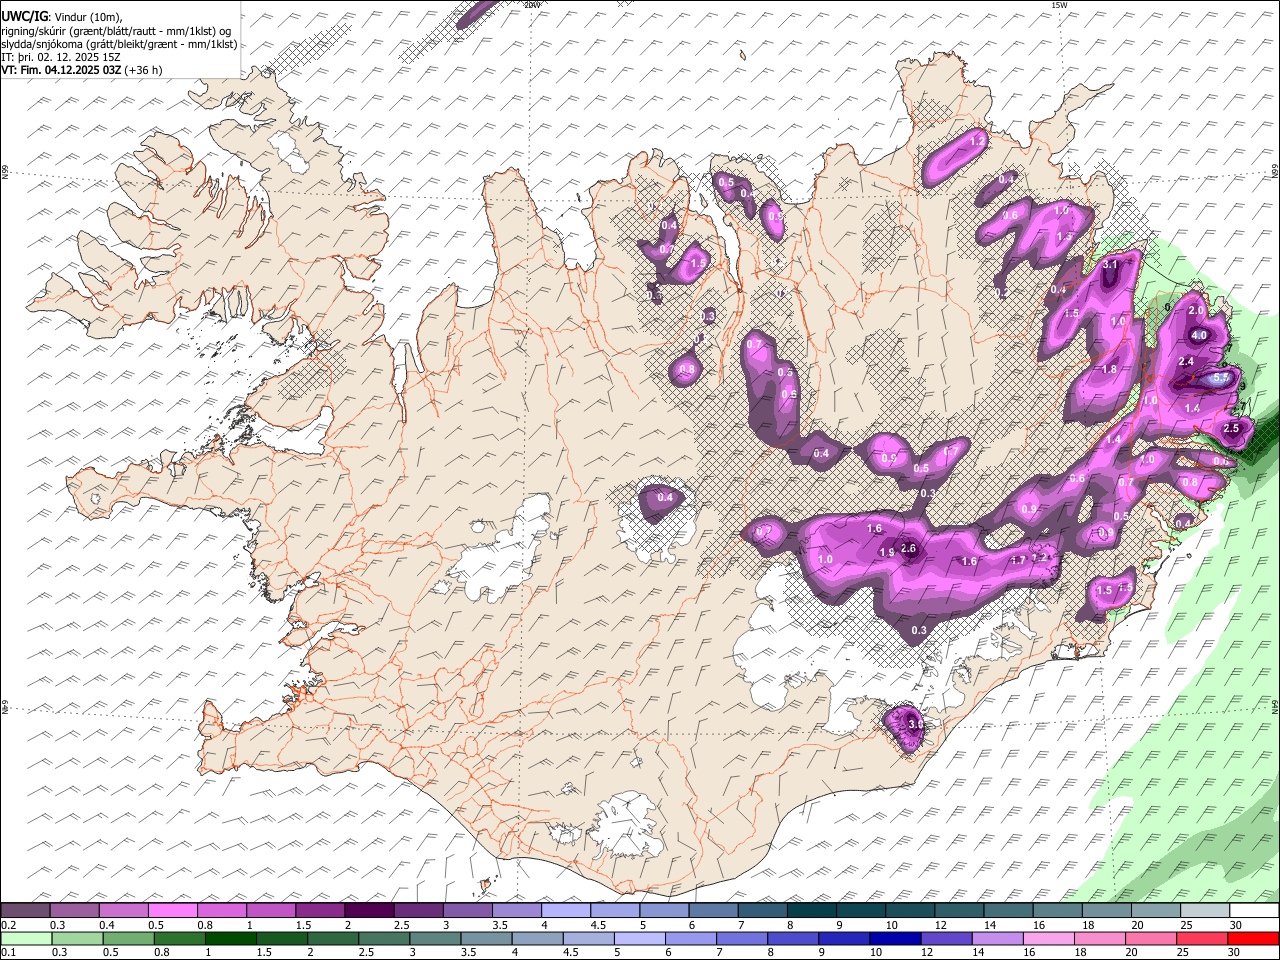Select dark blue swatch at 10 in bottom legend
This screenshot has height=960, width=1280.
pos(893,938)
